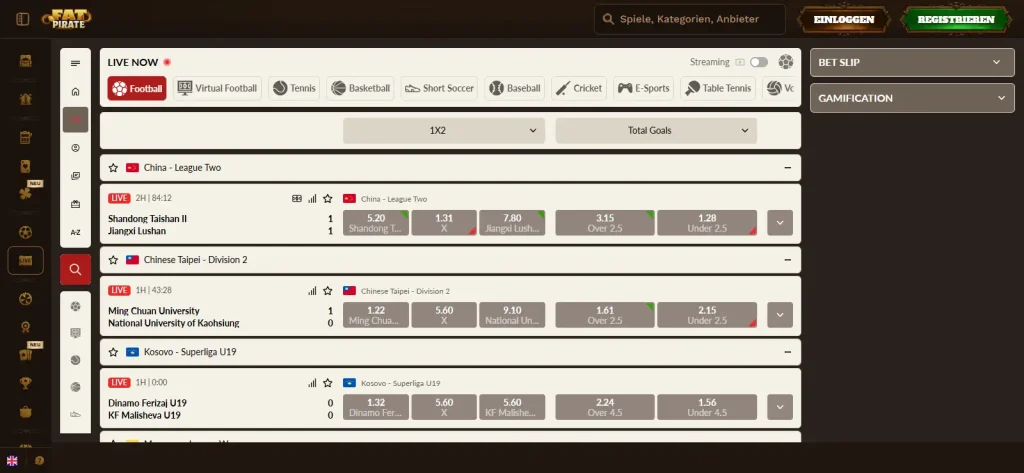
Task: Open the shopping bag icon in left sidebar
Action: pyautogui.click(x=25, y=412)
